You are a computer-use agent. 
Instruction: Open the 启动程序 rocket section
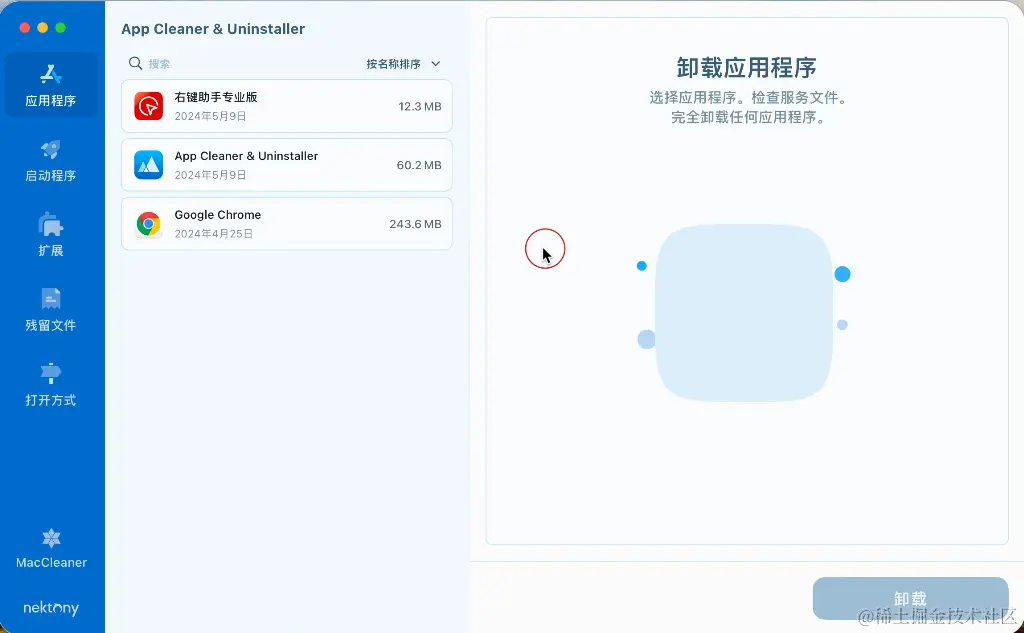(x=51, y=161)
